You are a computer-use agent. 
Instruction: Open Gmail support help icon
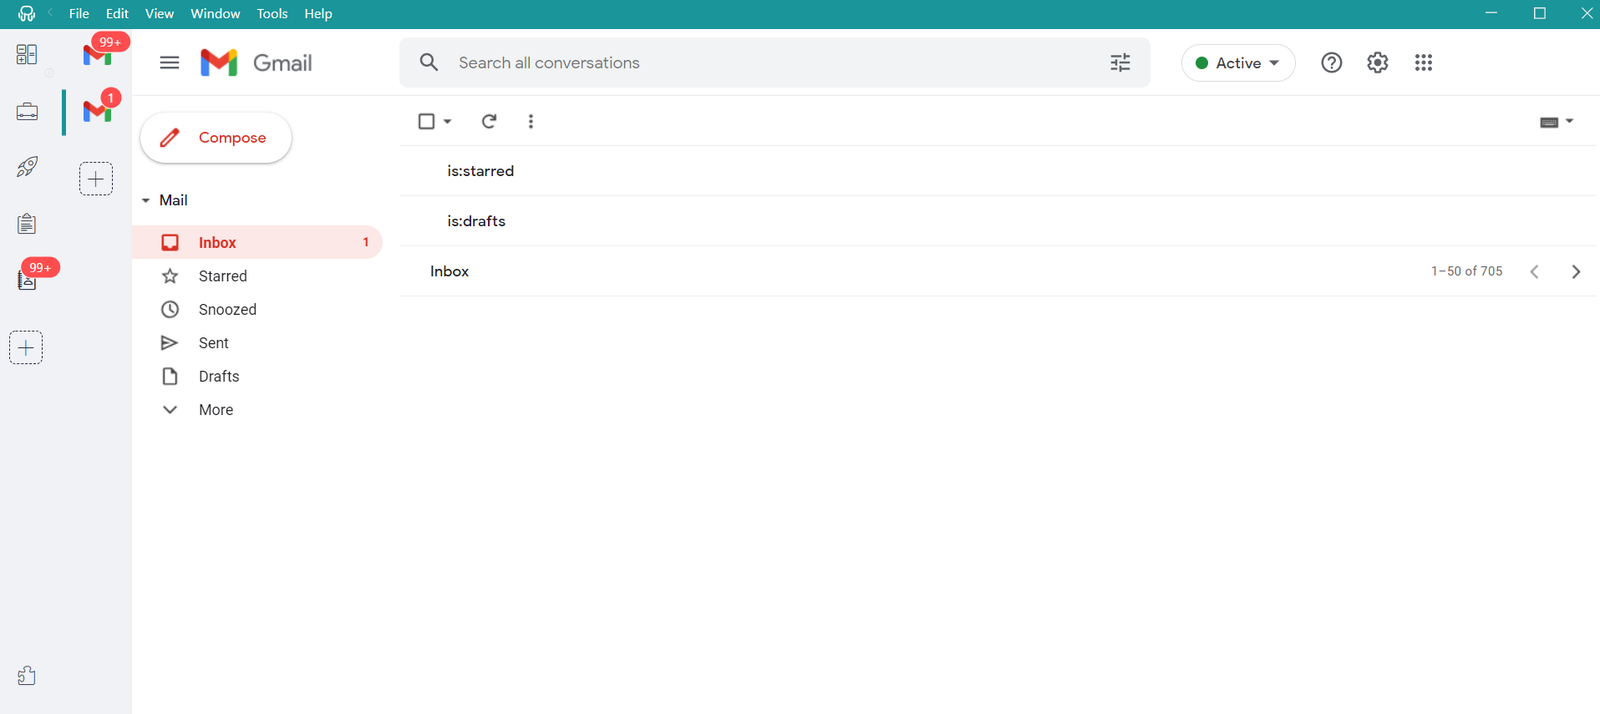coord(1331,63)
